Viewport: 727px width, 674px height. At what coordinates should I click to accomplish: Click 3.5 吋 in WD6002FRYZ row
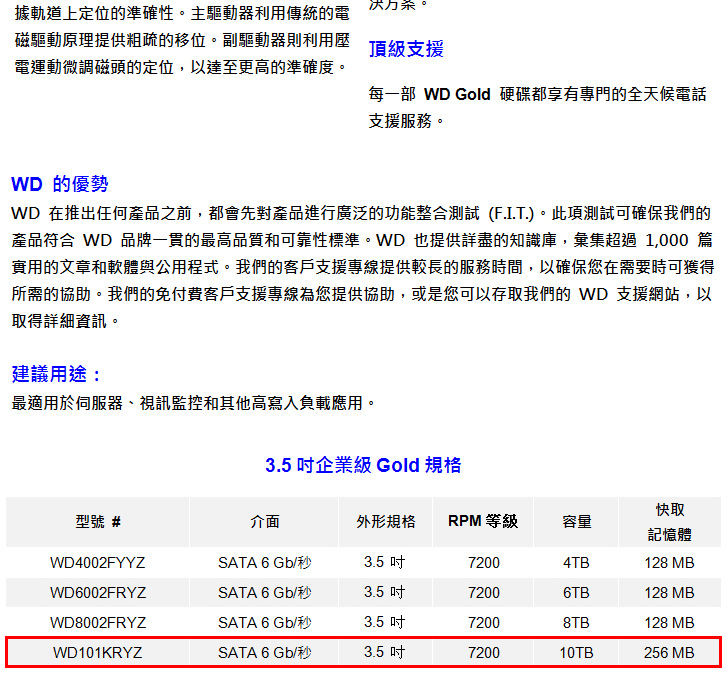(384, 592)
